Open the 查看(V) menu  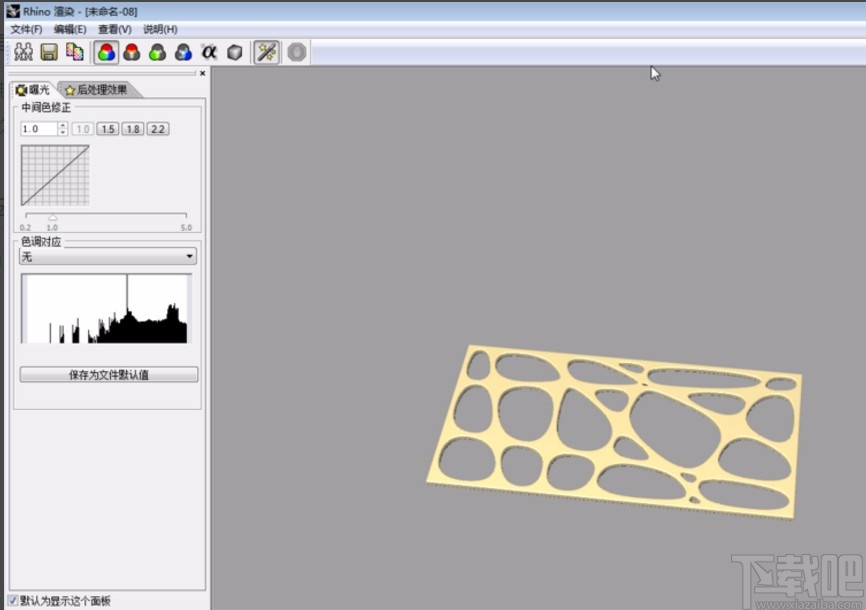[115, 29]
